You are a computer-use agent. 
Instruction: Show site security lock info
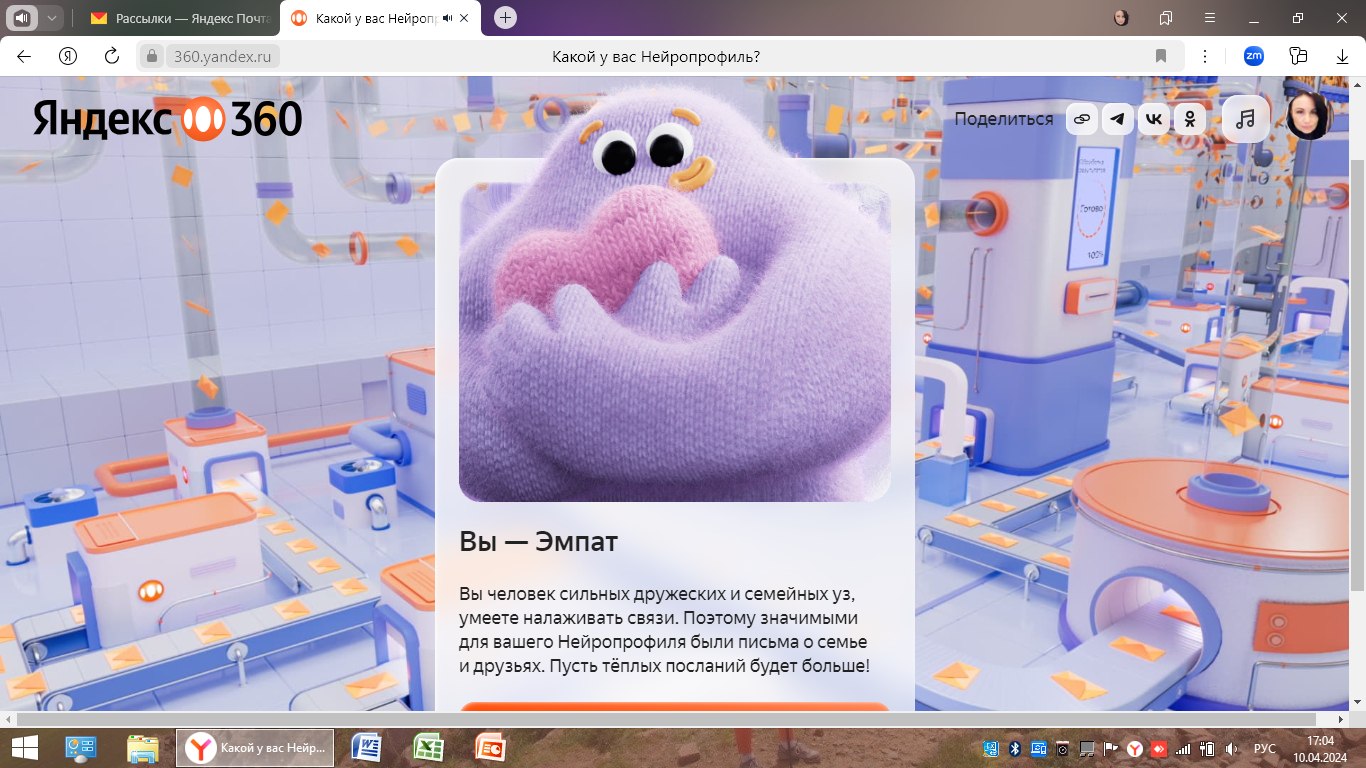152,56
